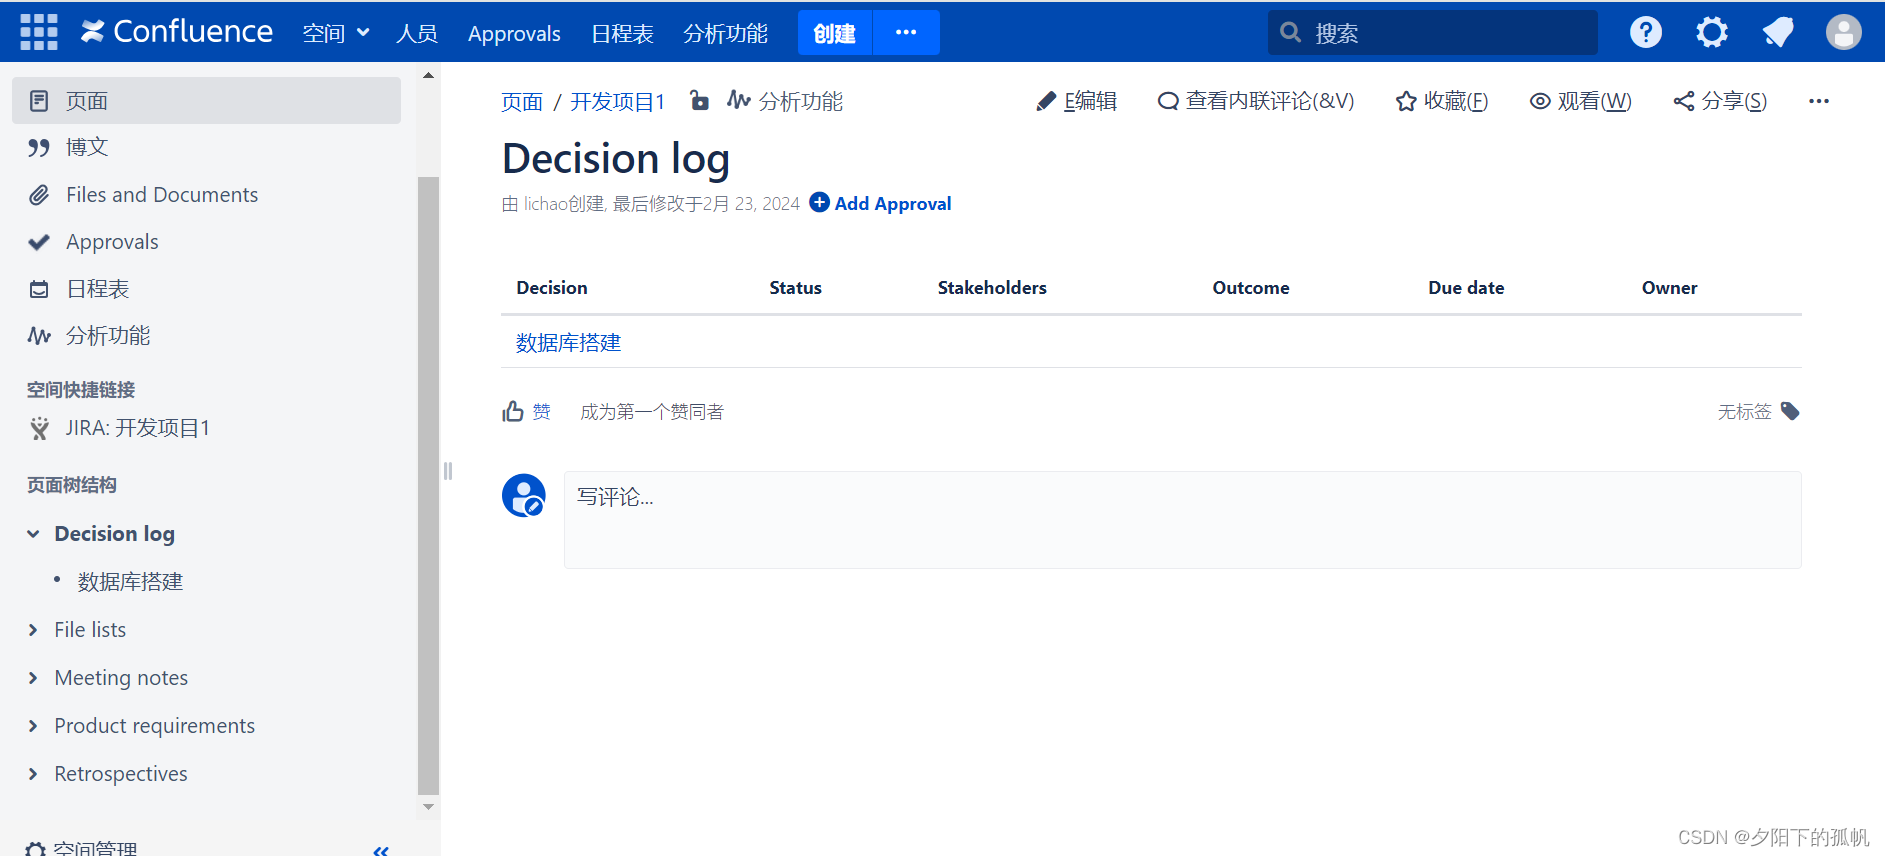The image size is (1885, 856).
Task: Expand the Retrospectives tree node
Action: click(x=33, y=774)
